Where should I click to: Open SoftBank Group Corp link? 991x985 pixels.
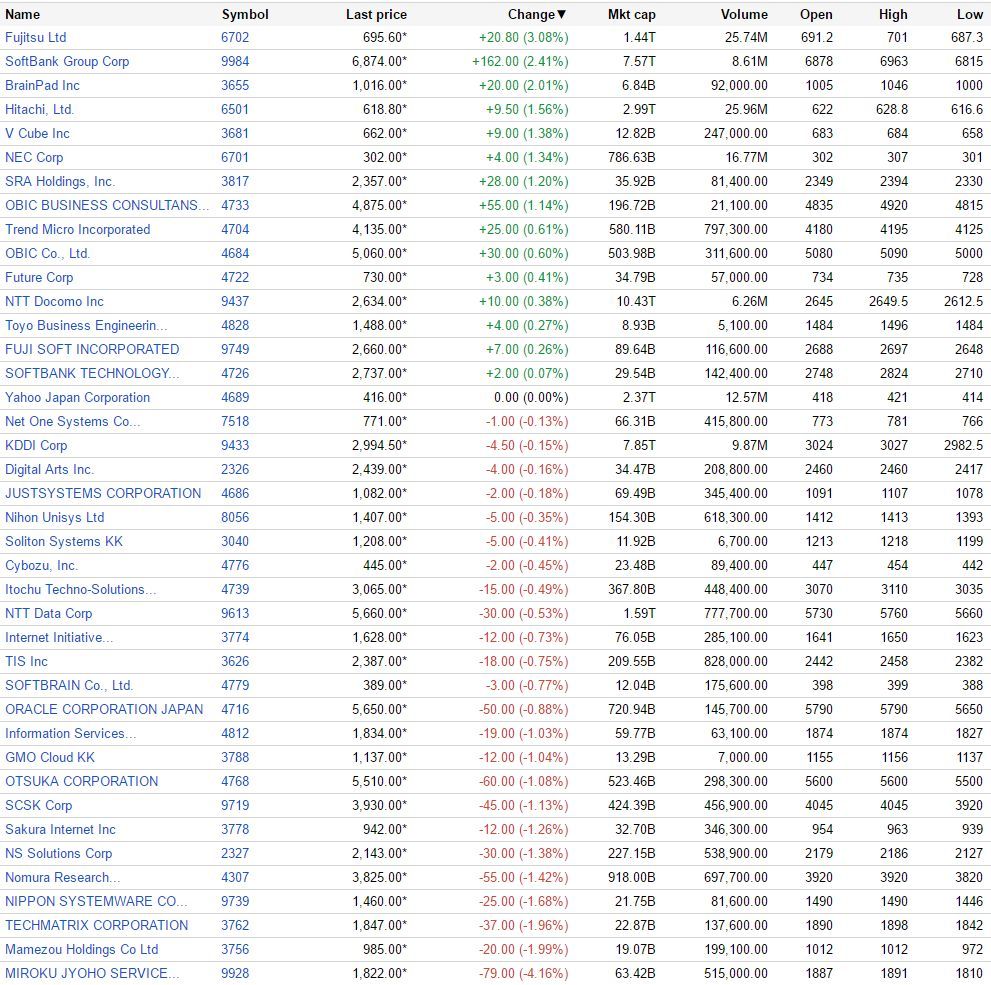pyautogui.click(x=67, y=61)
